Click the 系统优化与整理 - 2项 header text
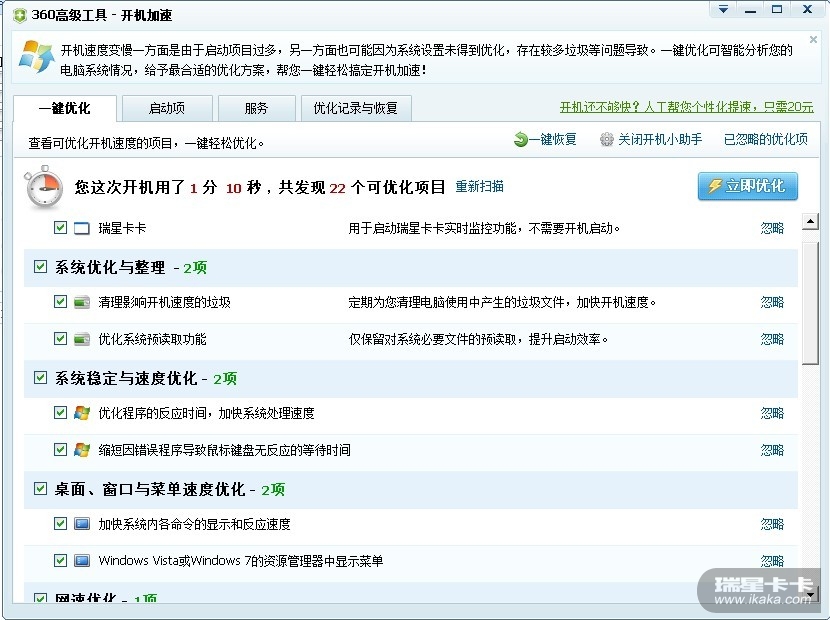The width and height of the screenshot is (830, 620). click(131, 267)
